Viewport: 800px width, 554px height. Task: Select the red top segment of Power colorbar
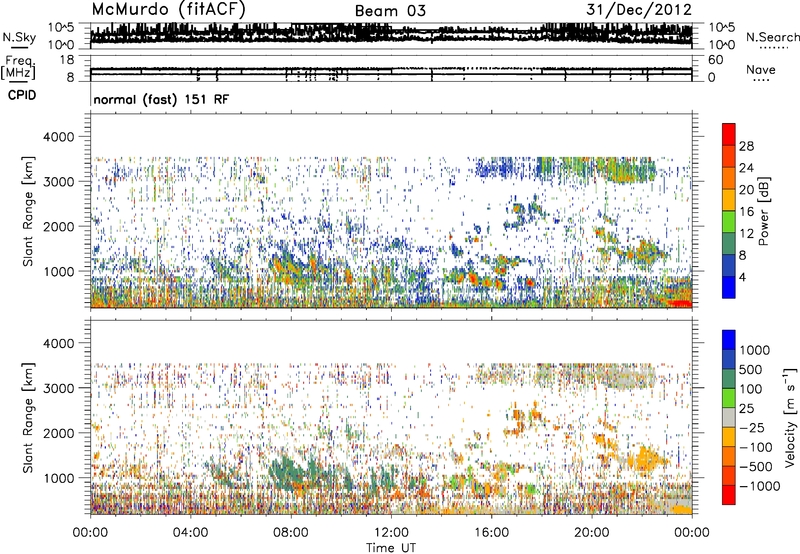[x=729, y=135]
